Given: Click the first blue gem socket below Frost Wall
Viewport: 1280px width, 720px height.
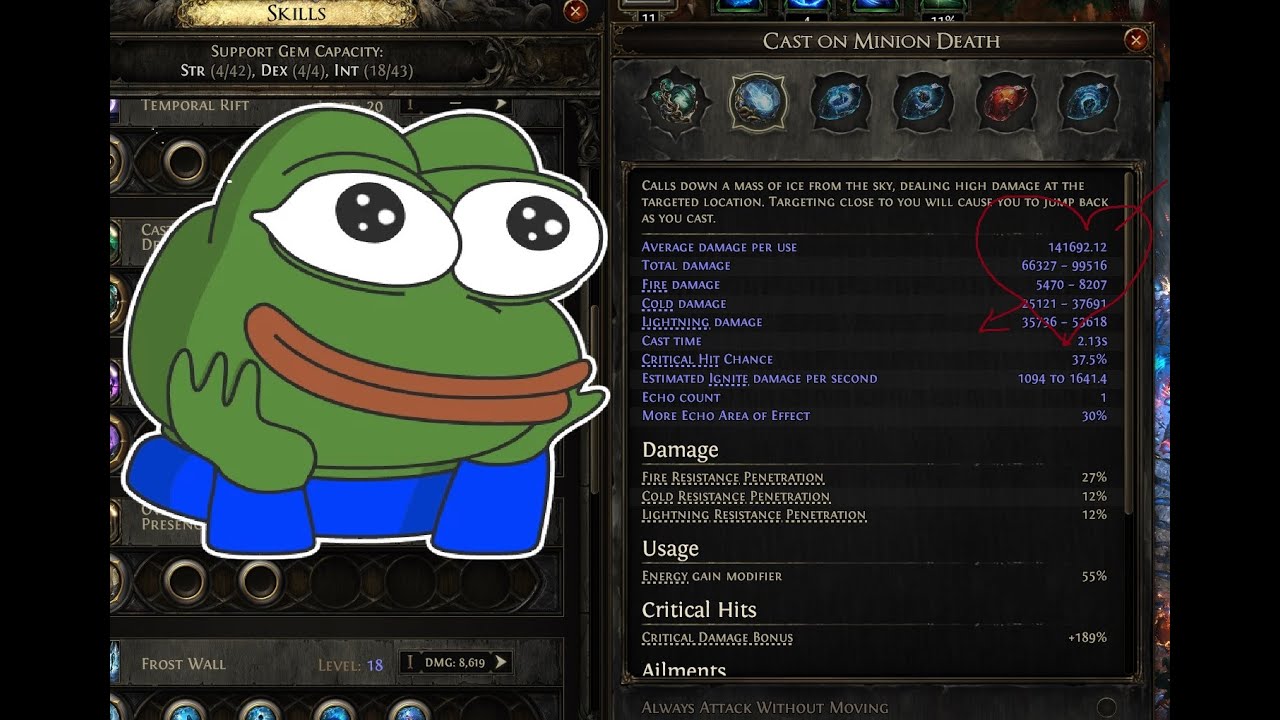Looking at the screenshot, I should 185,712.
